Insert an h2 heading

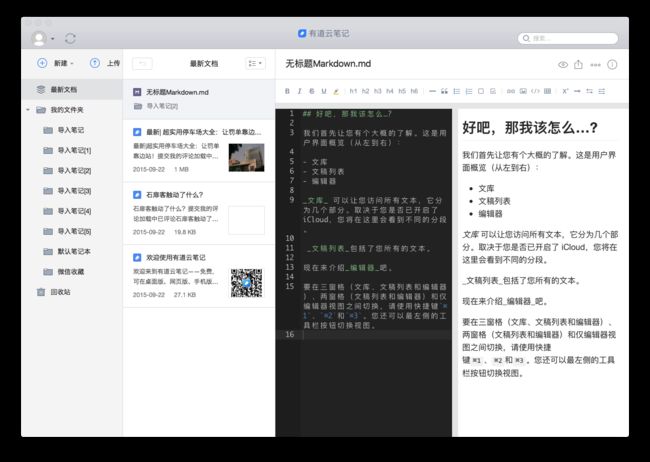pyautogui.click(x=365, y=91)
